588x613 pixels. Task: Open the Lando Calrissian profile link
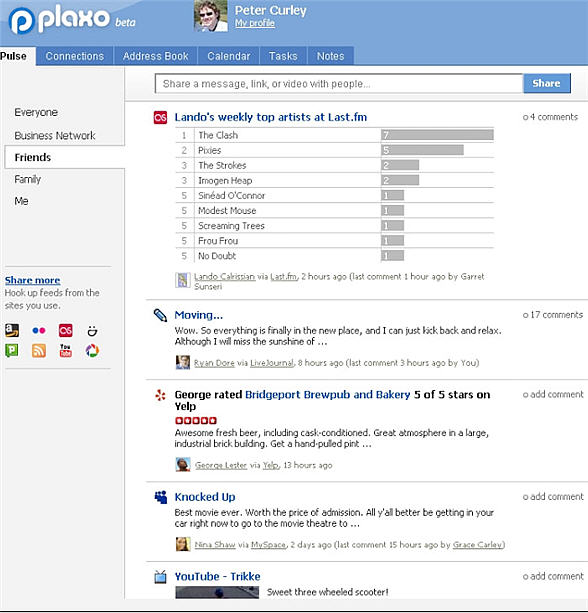coord(224,277)
